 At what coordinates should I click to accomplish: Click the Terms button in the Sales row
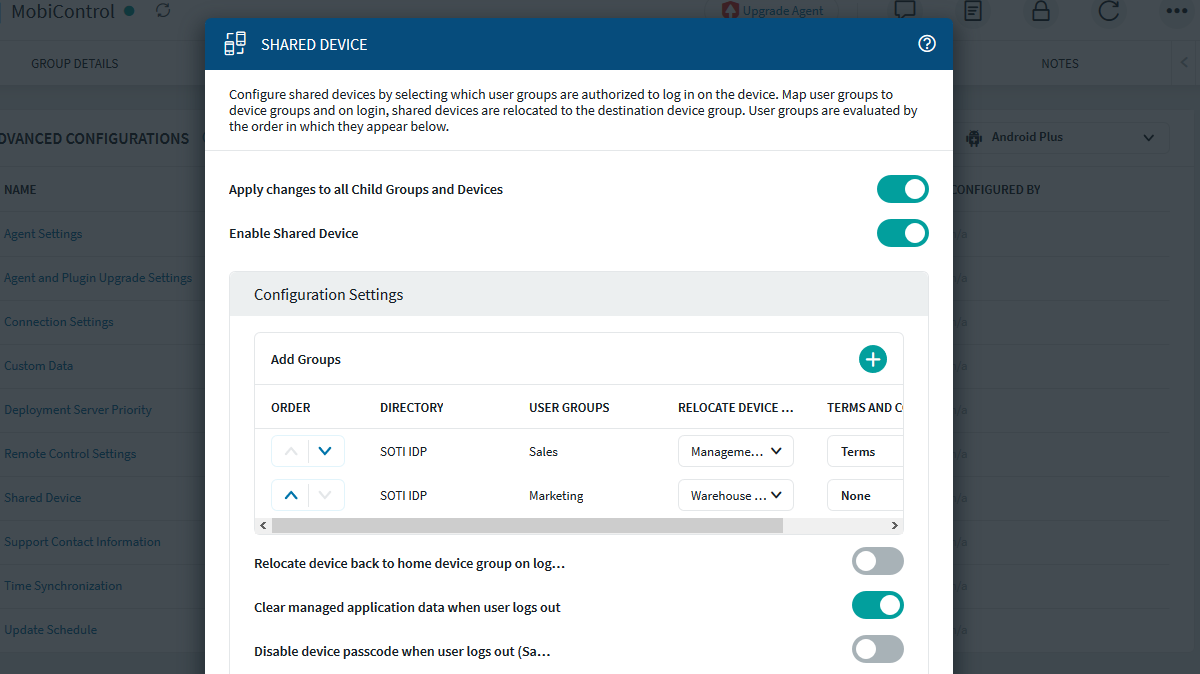pos(864,451)
